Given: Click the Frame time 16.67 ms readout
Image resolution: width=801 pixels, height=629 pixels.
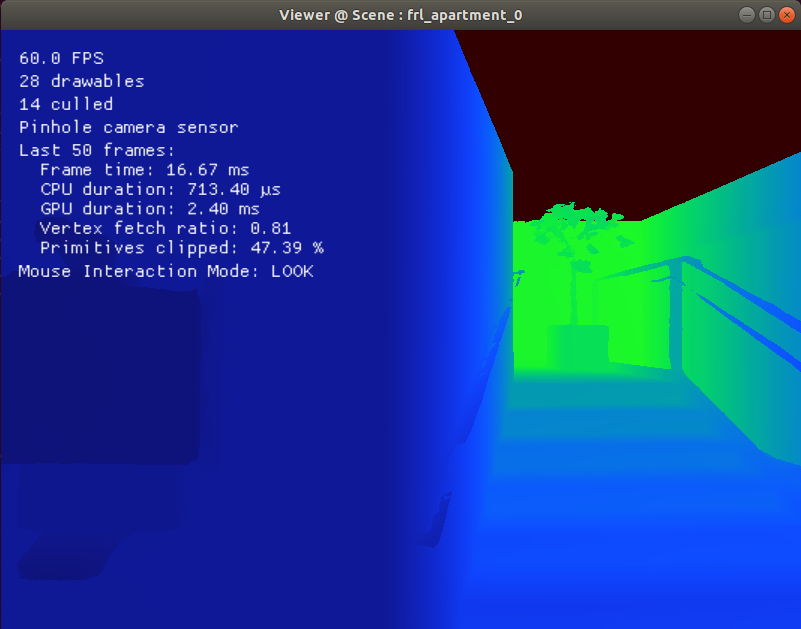Looking at the screenshot, I should coord(143,169).
